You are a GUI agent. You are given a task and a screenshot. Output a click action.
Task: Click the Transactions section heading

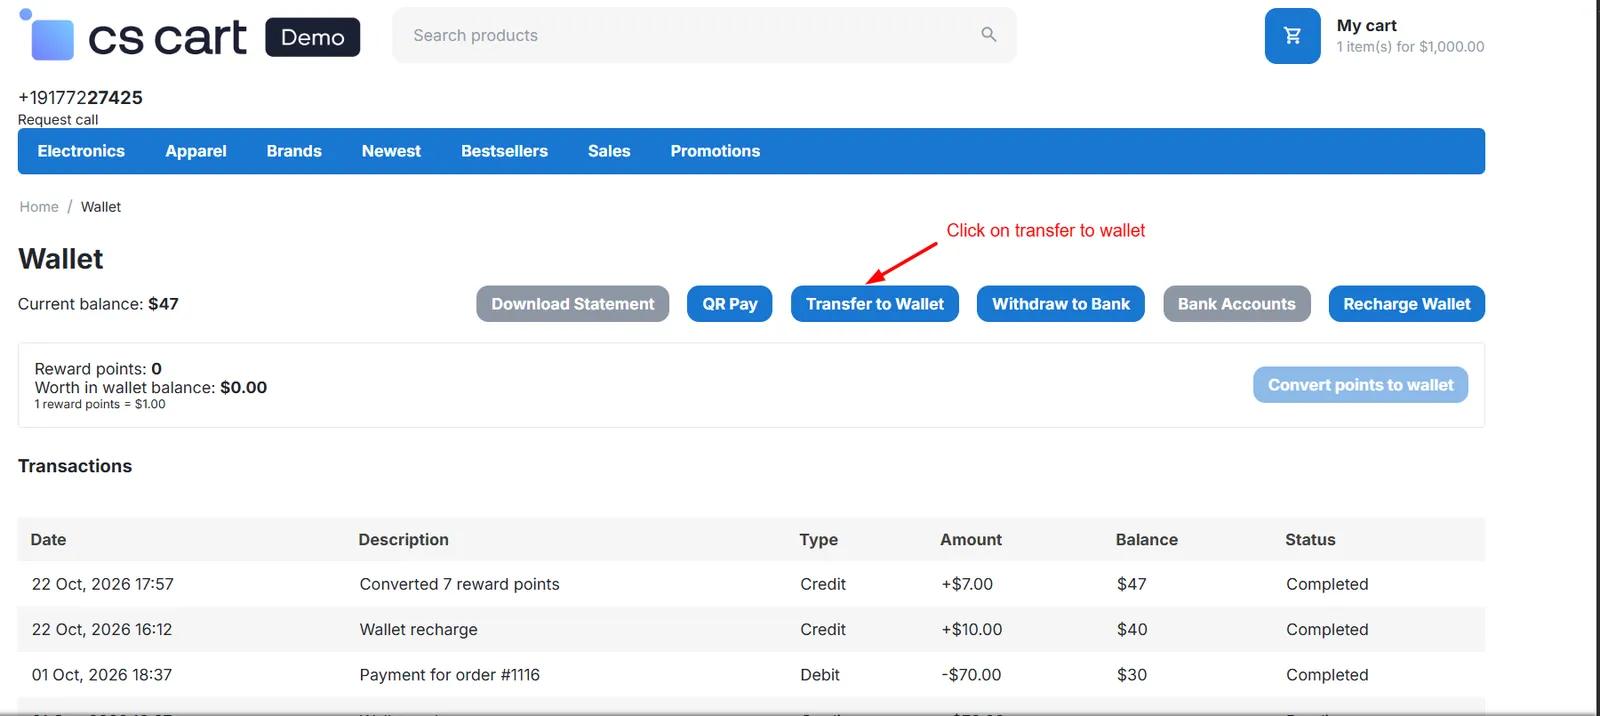tap(75, 466)
